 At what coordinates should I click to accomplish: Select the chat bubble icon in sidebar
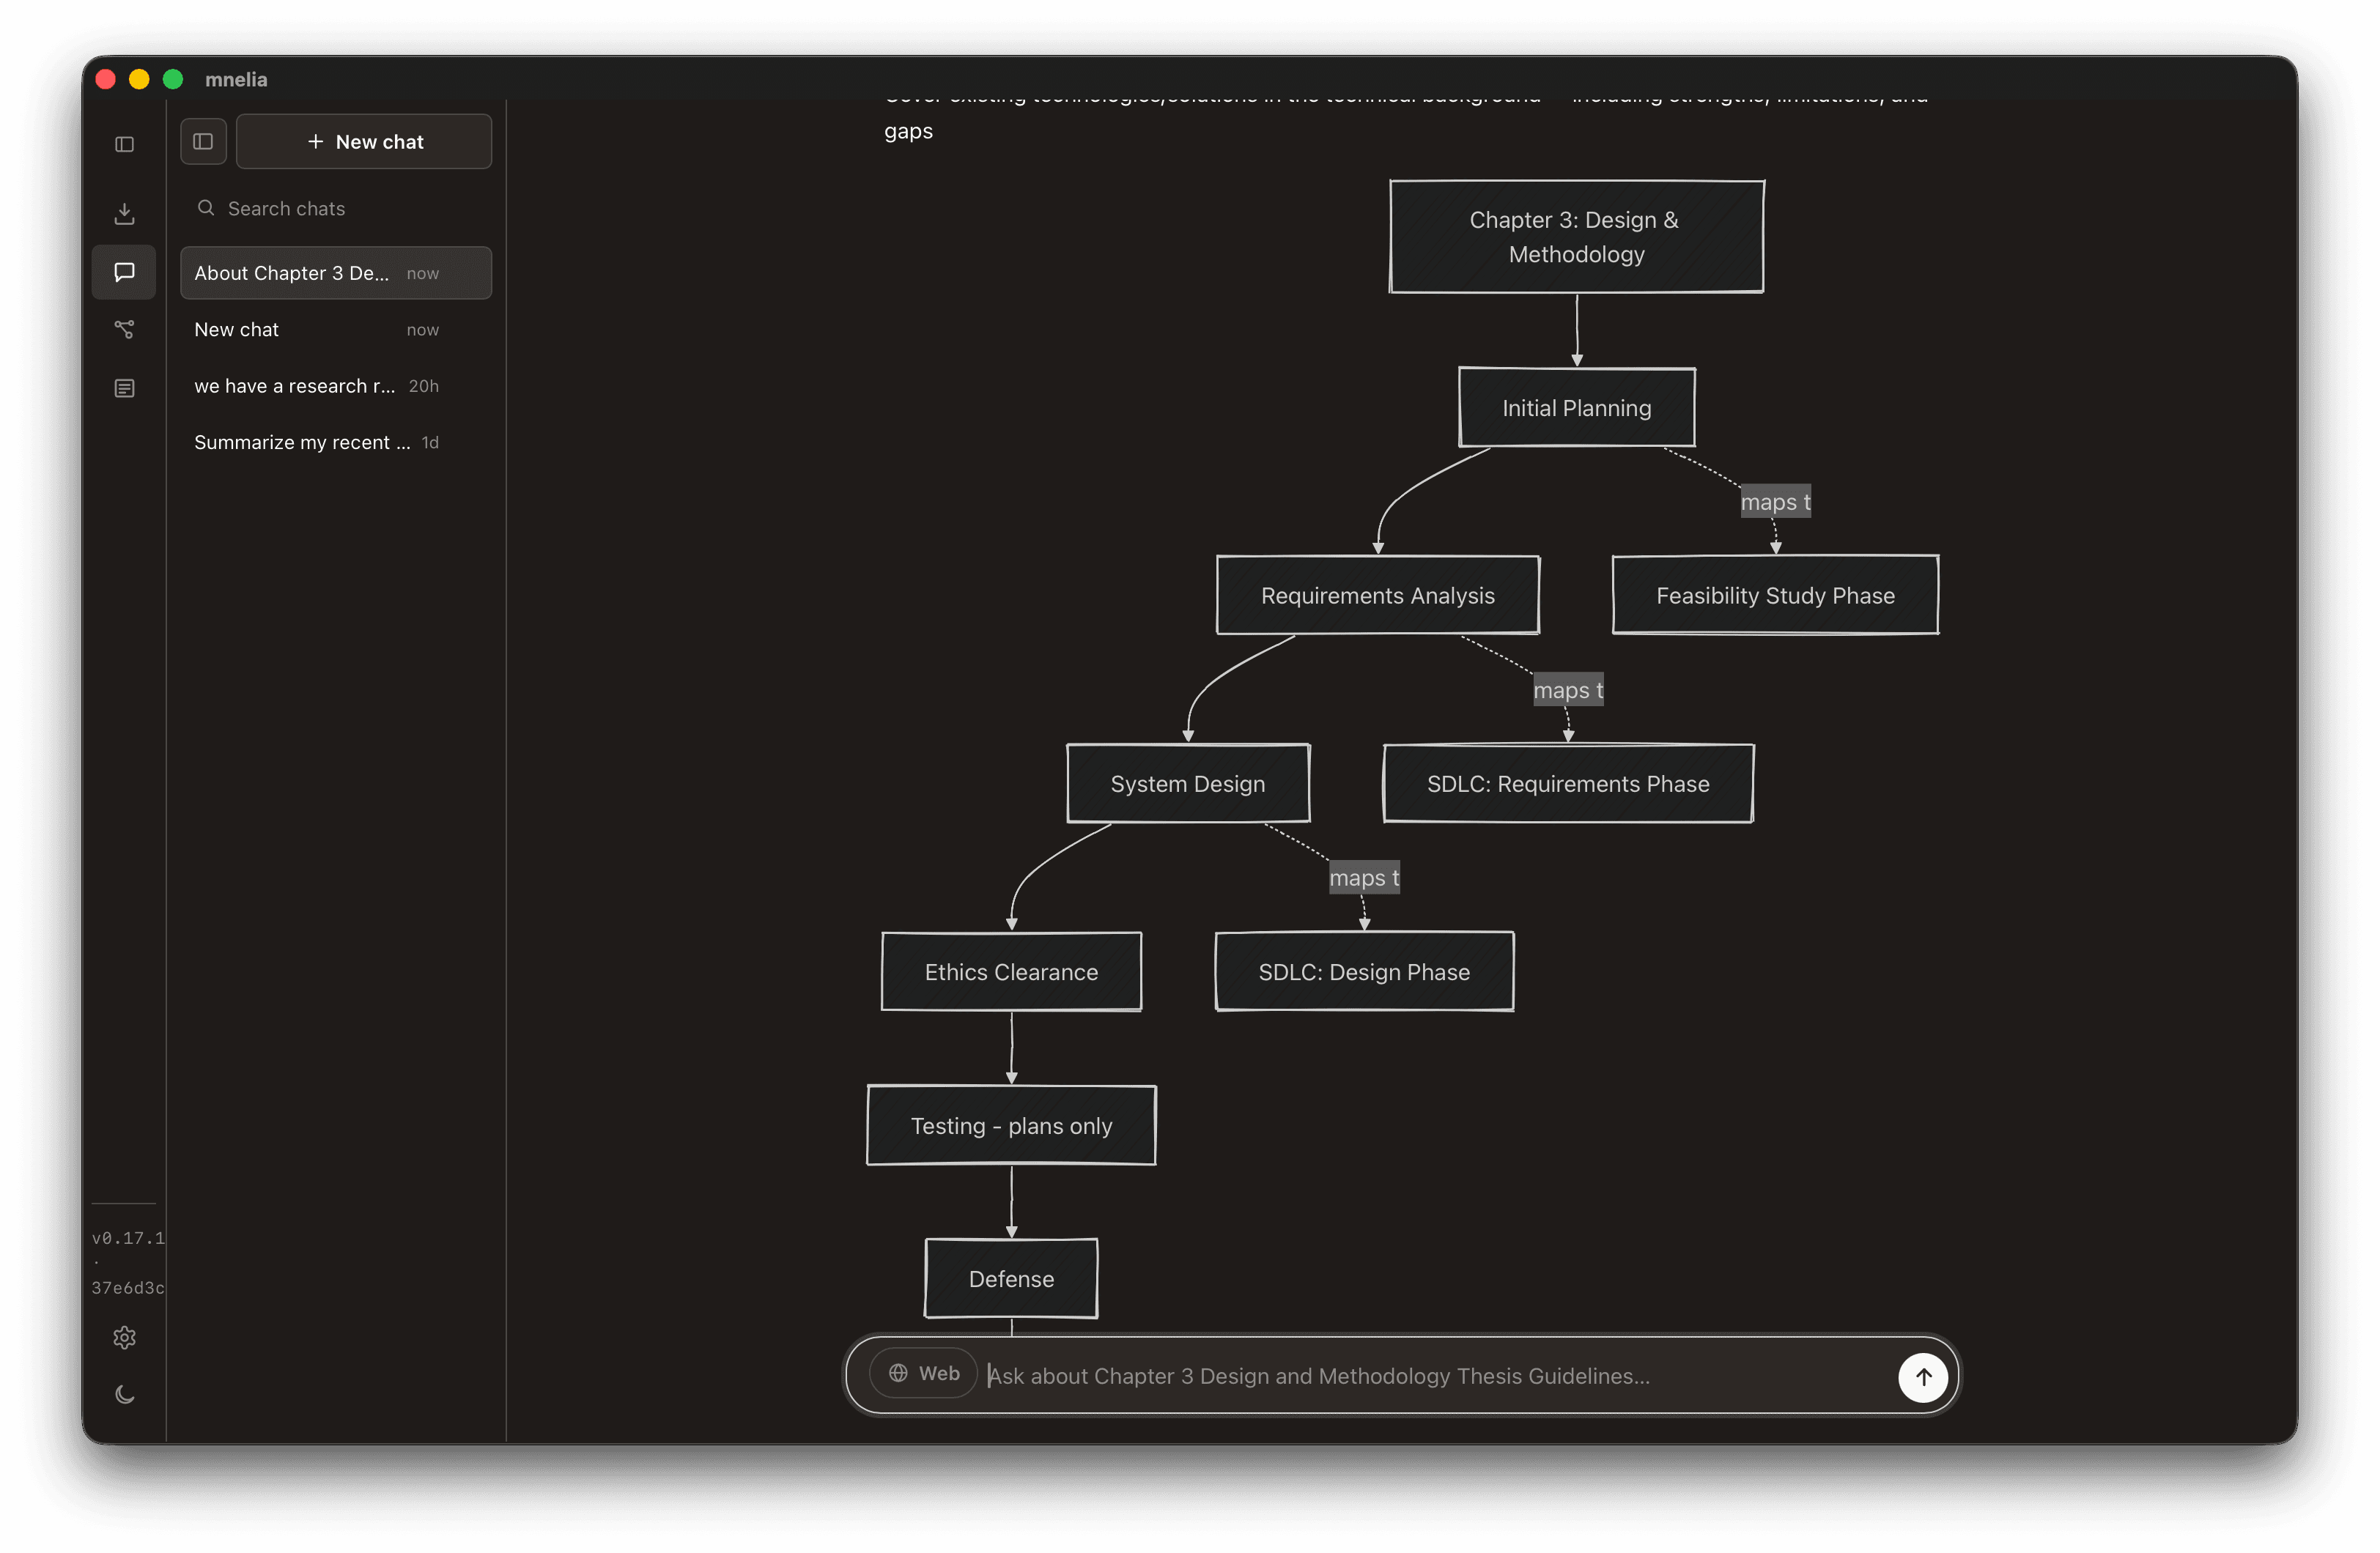[x=124, y=272]
